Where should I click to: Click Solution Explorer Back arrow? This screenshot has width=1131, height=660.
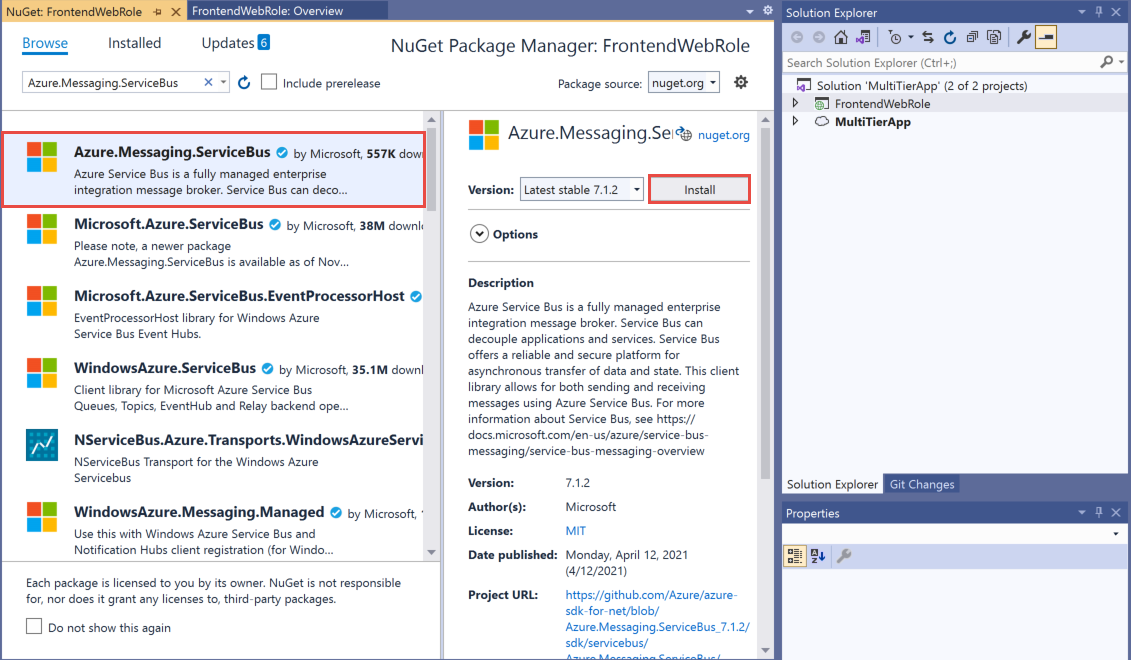point(797,38)
